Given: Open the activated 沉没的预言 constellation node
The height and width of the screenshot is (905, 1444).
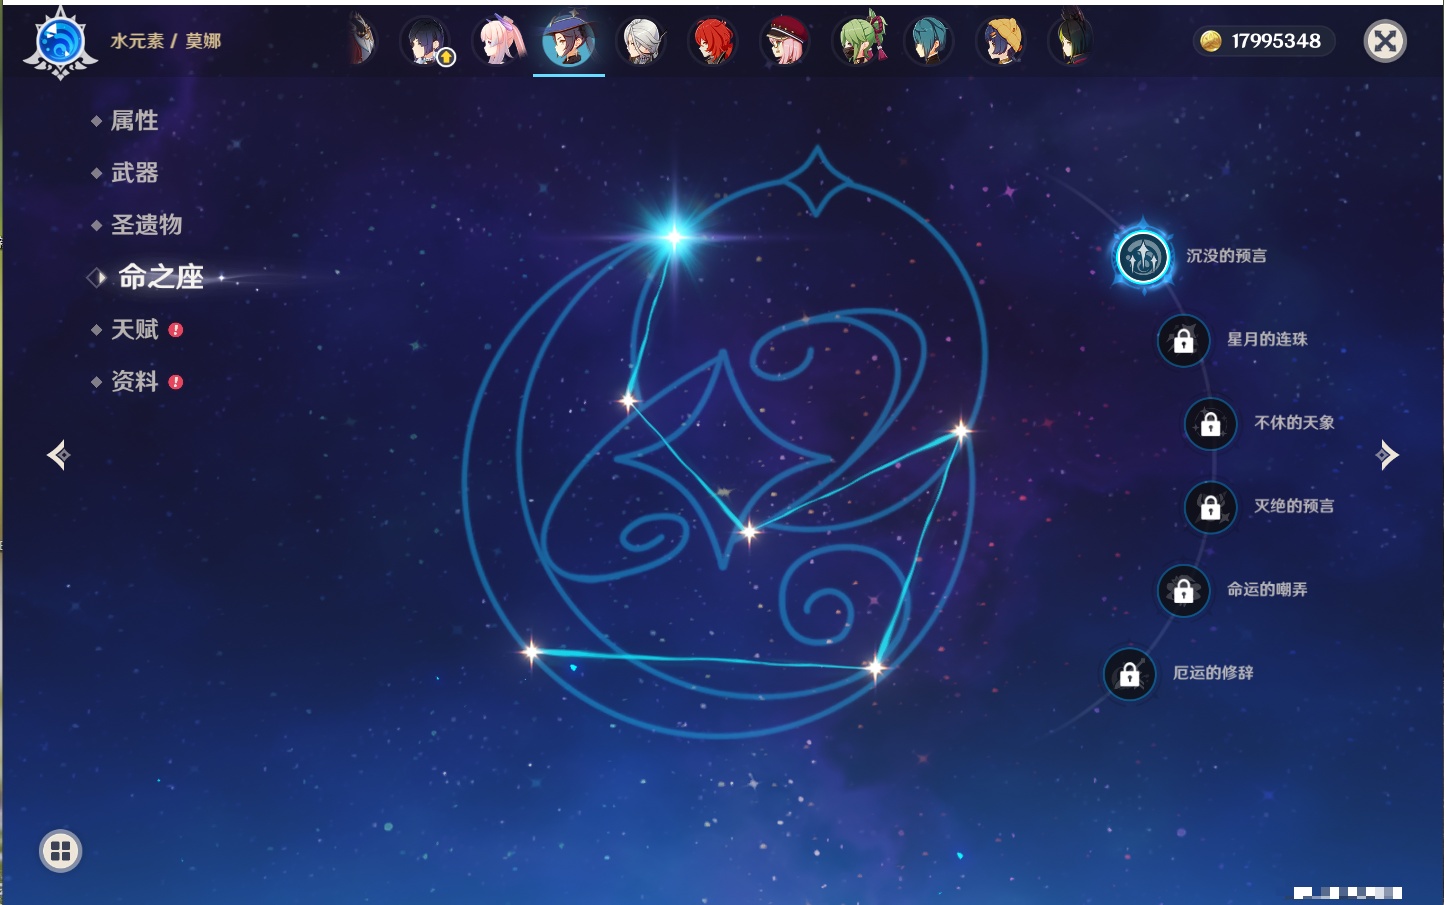Looking at the screenshot, I should tap(1143, 257).
